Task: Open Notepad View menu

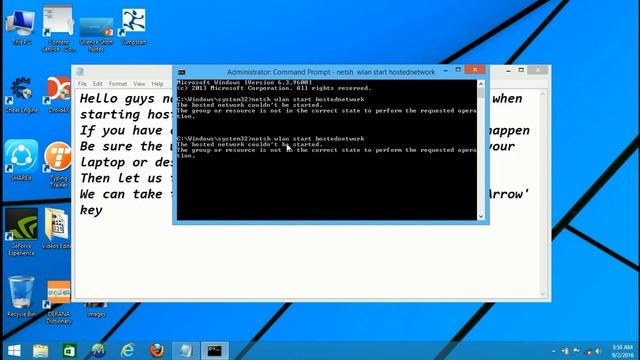Action: pos(139,84)
